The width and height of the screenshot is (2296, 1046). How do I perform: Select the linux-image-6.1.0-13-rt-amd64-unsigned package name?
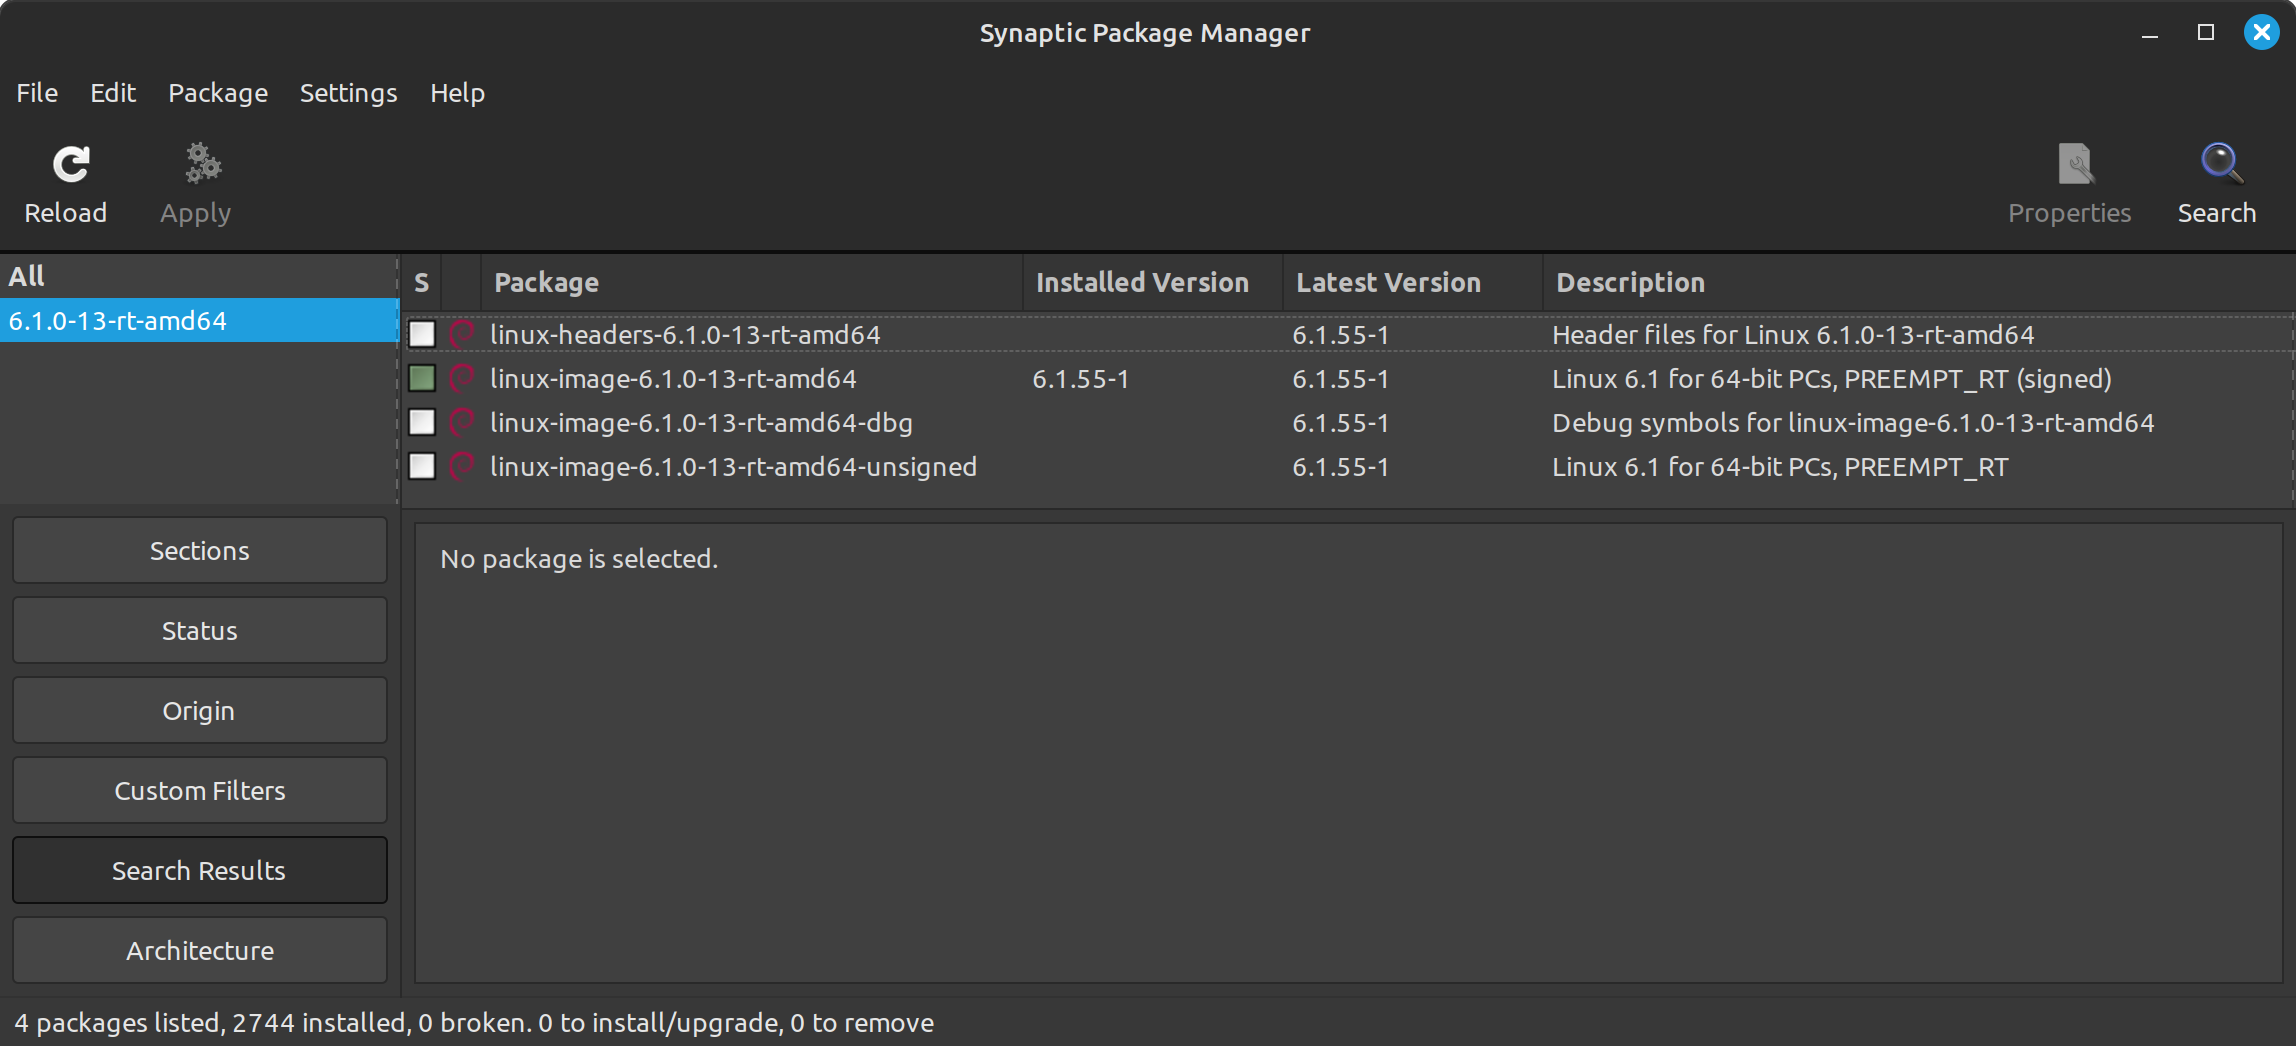point(733,466)
